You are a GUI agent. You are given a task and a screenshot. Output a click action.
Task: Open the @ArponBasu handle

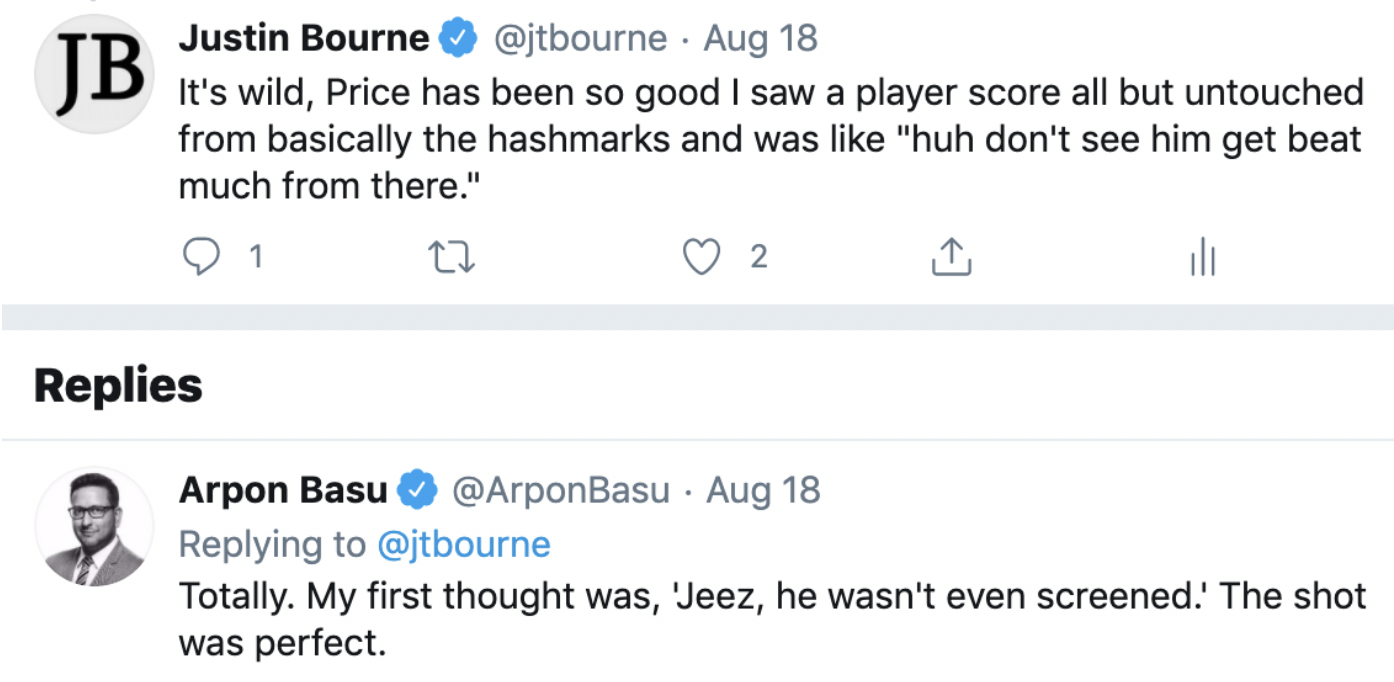pyautogui.click(x=561, y=491)
